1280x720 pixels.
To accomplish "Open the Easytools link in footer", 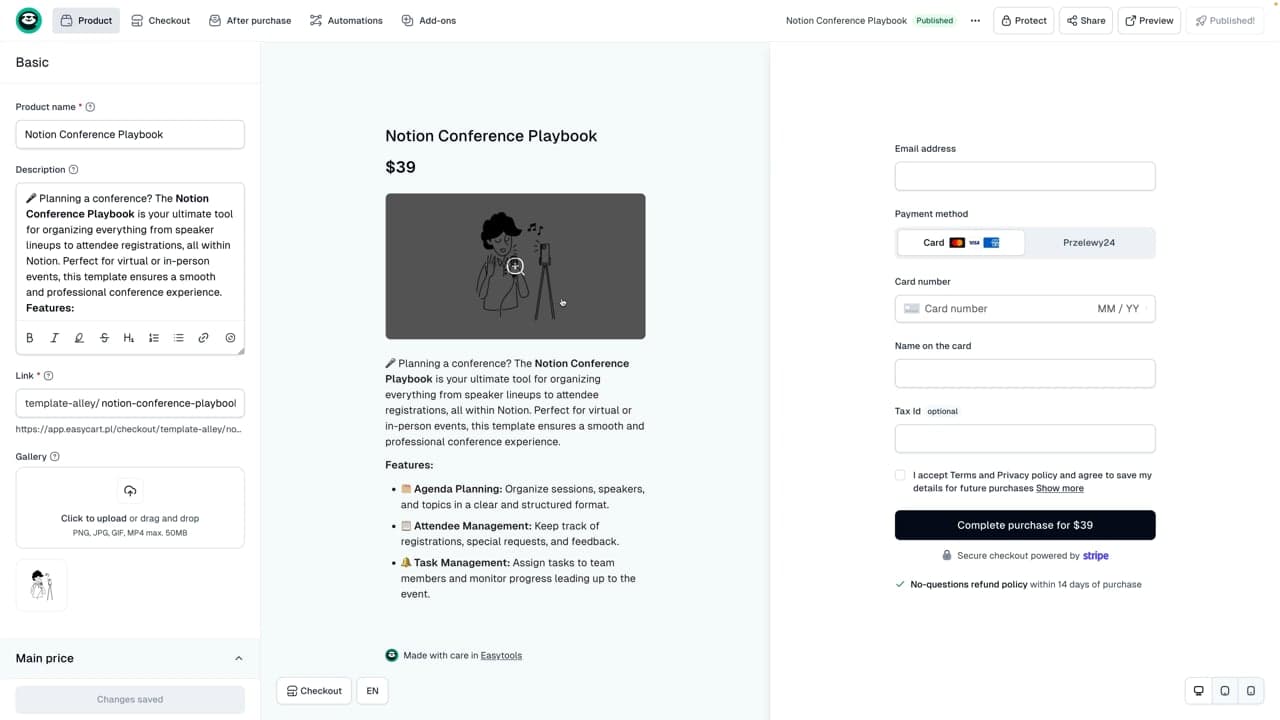I will 501,656.
